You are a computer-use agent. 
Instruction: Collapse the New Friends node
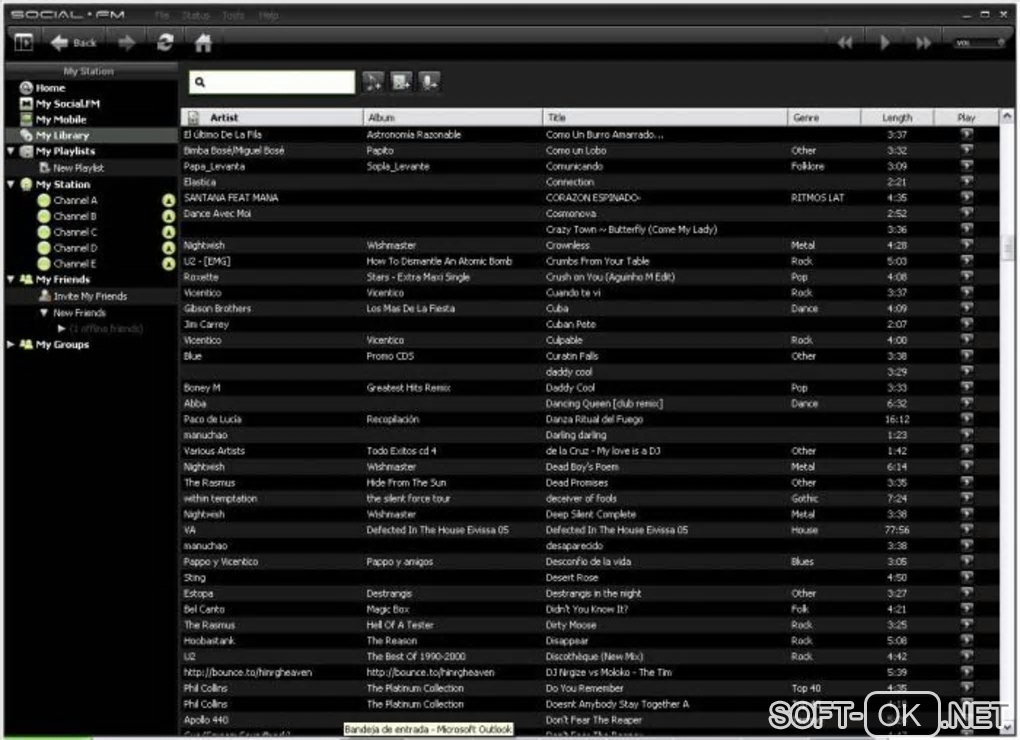[x=44, y=312]
